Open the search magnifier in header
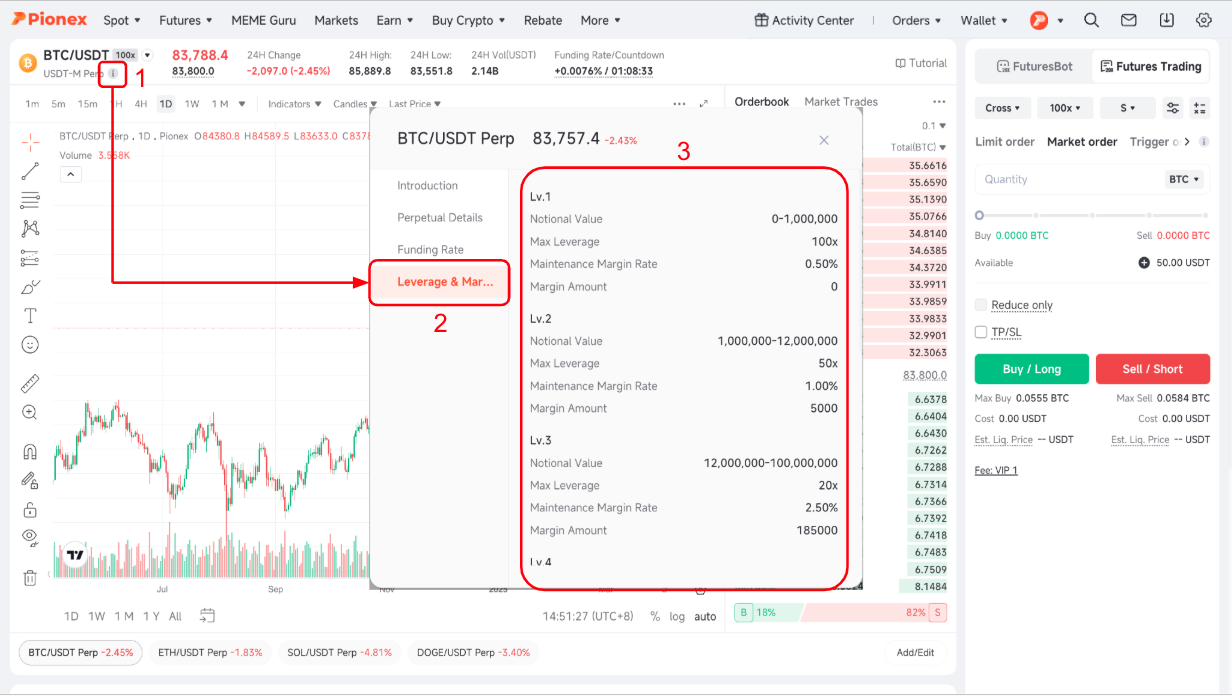1232x696 pixels. (x=1092, y=20)
